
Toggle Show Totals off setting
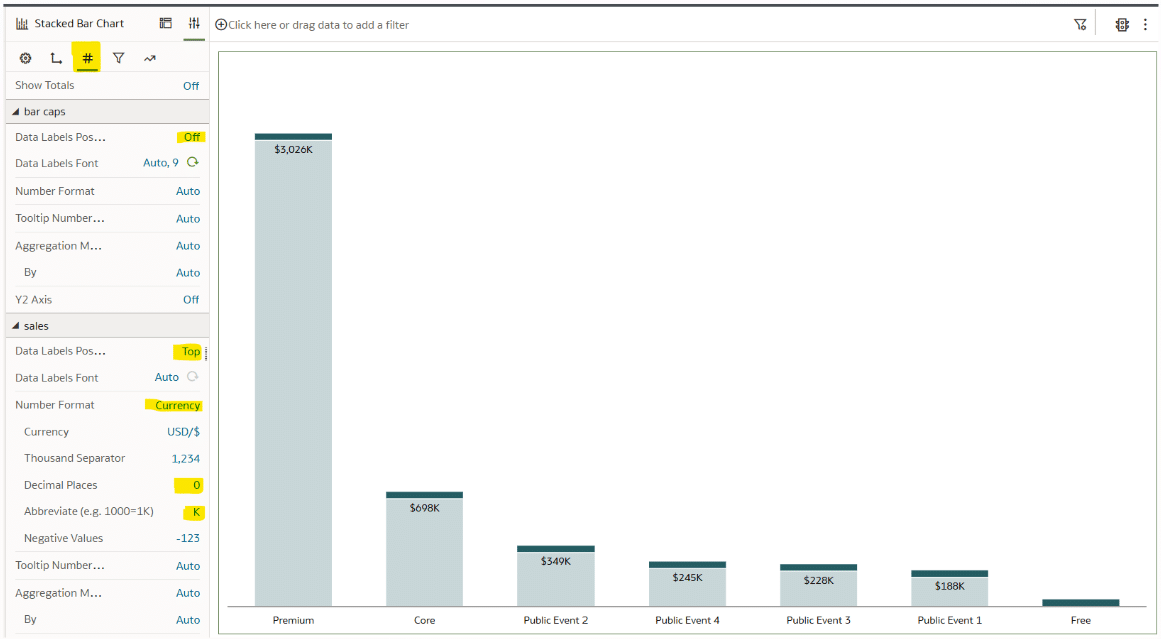[191, 85]
